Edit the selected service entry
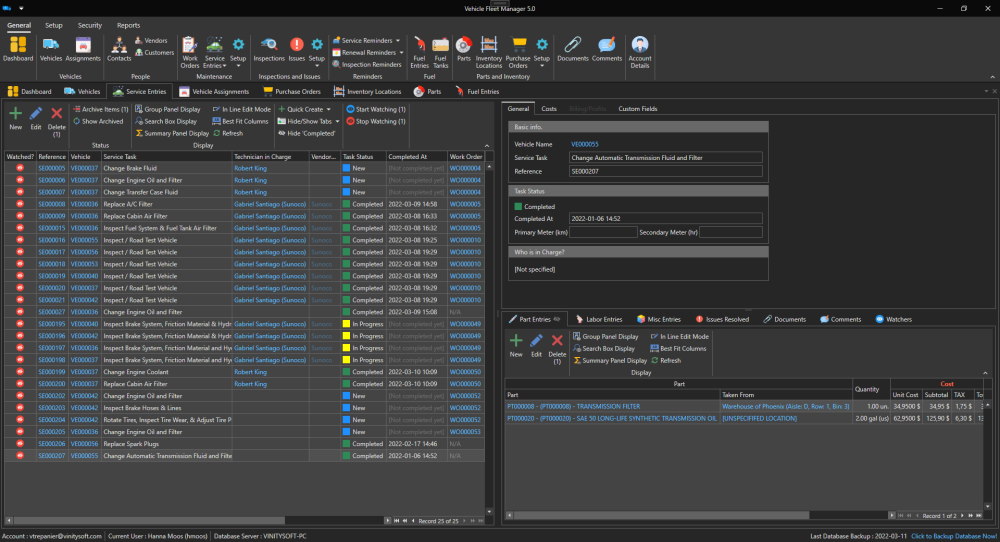 36,119
